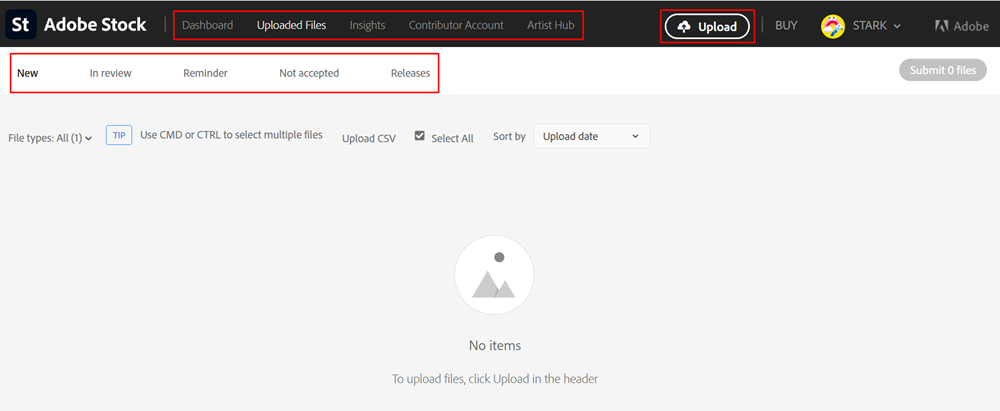This screenshot has width=1000, height=411.
Task: Expand File types: All (1) filter
Action: point(50,138)
